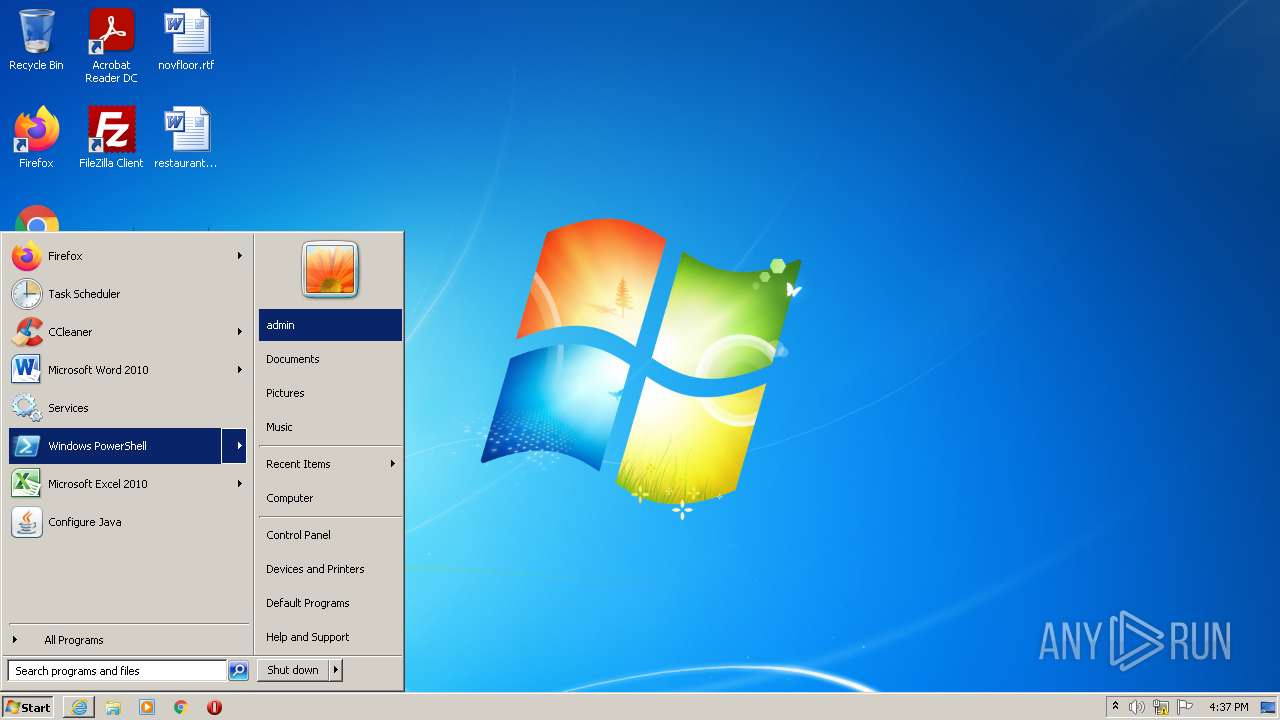
Task: Click the user account flower picture
Action: 330,269
